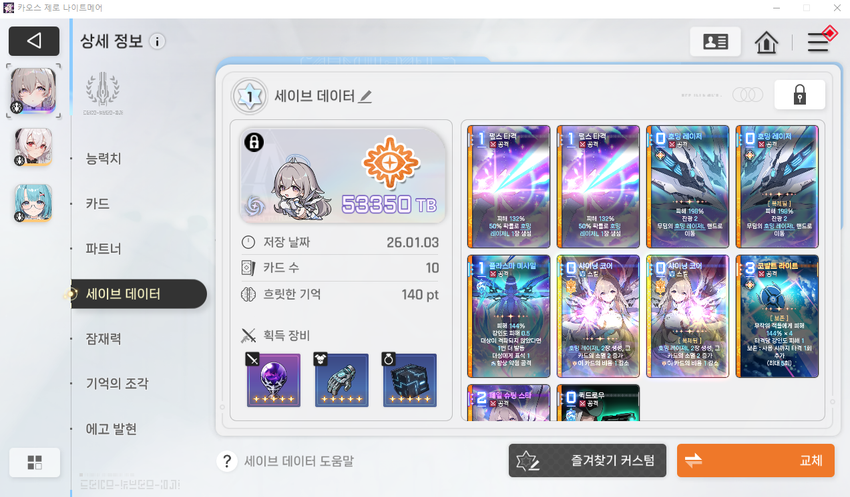
Task: Open the profile card icon
Action: 715,42
